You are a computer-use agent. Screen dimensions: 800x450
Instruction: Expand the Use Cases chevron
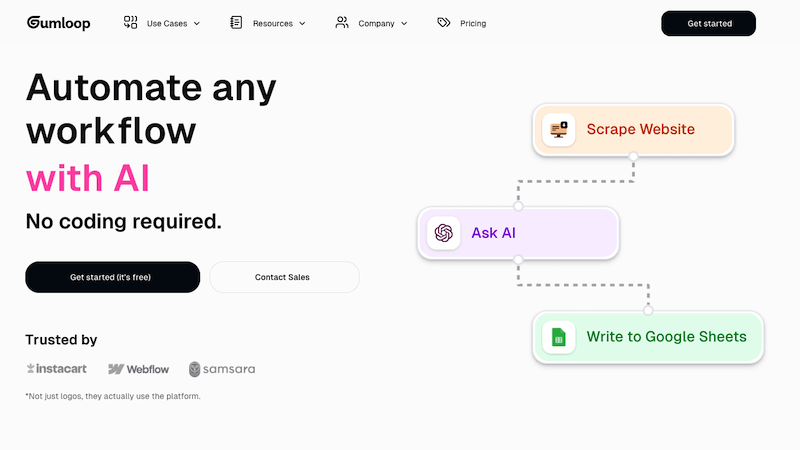click(197, 23)
